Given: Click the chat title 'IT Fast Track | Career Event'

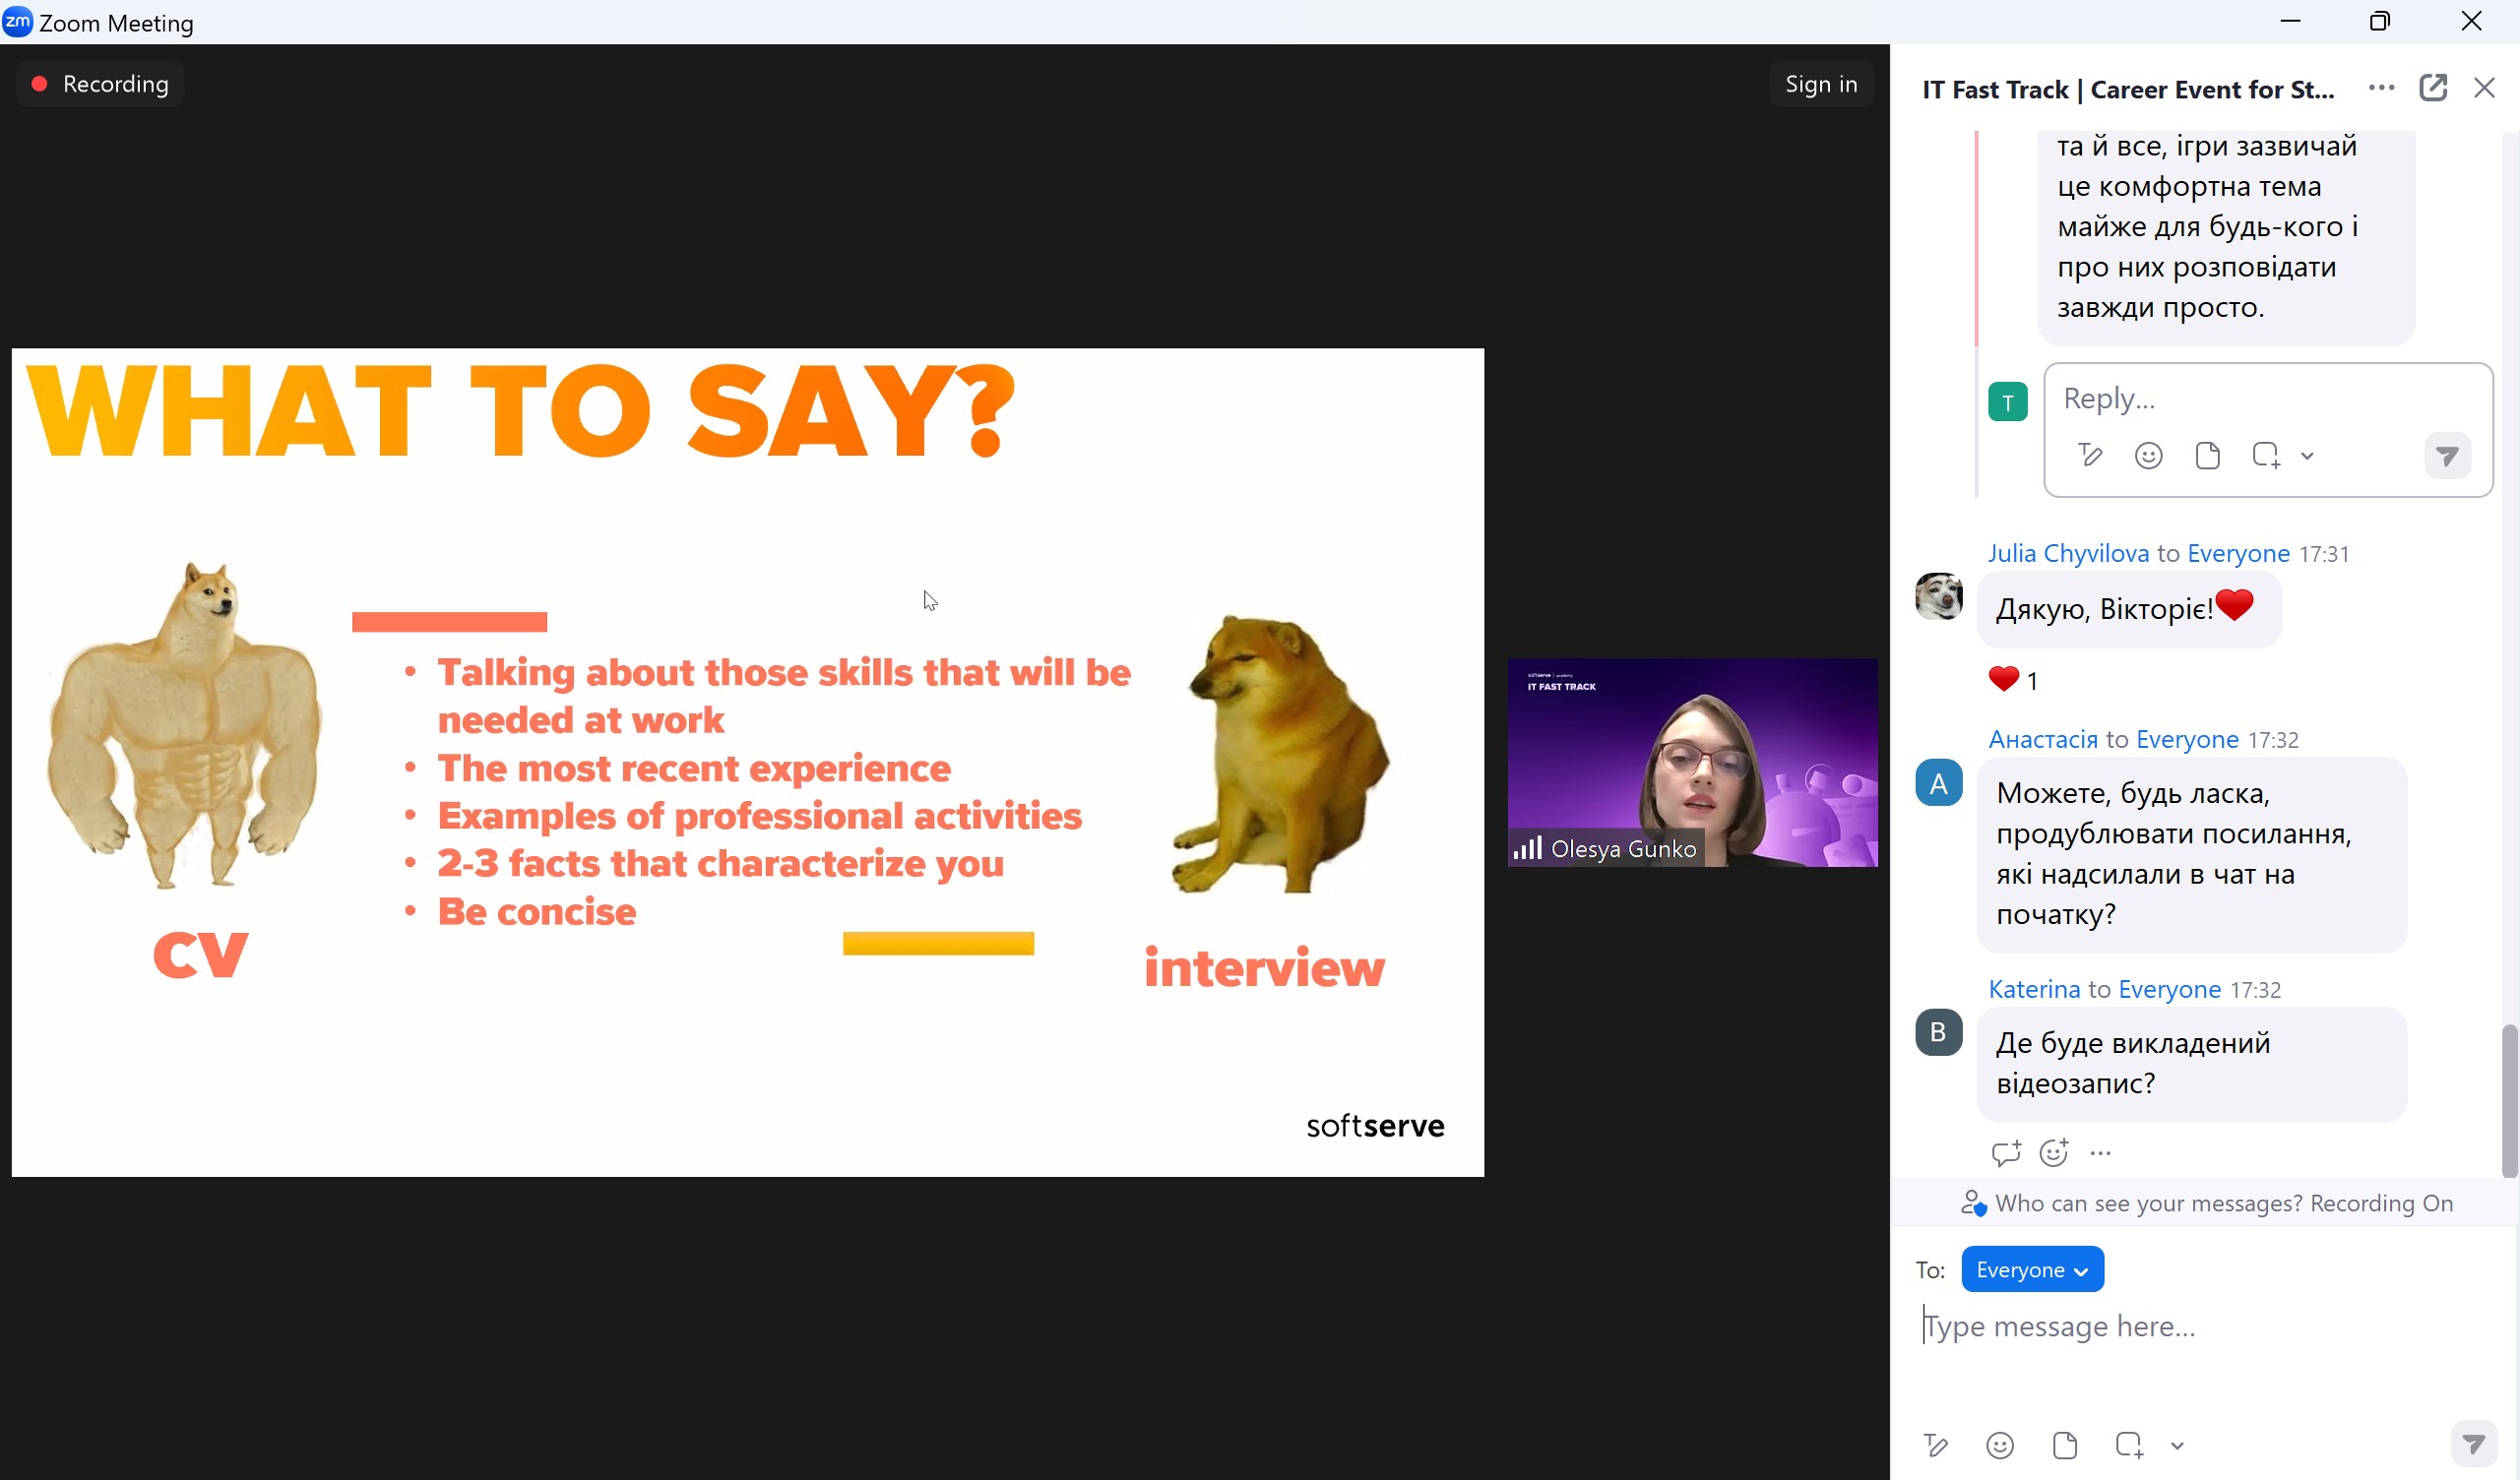Looking at the screenshot, I should click(x=2128, y=90).
